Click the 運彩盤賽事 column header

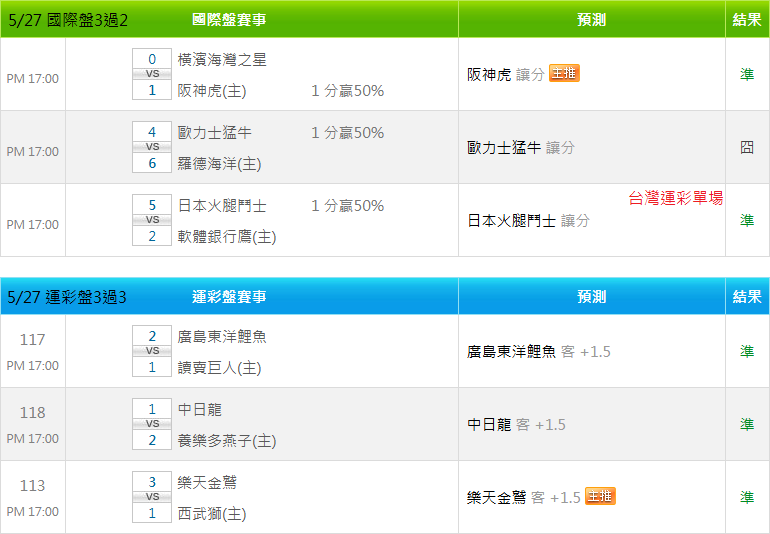(229, 297)
